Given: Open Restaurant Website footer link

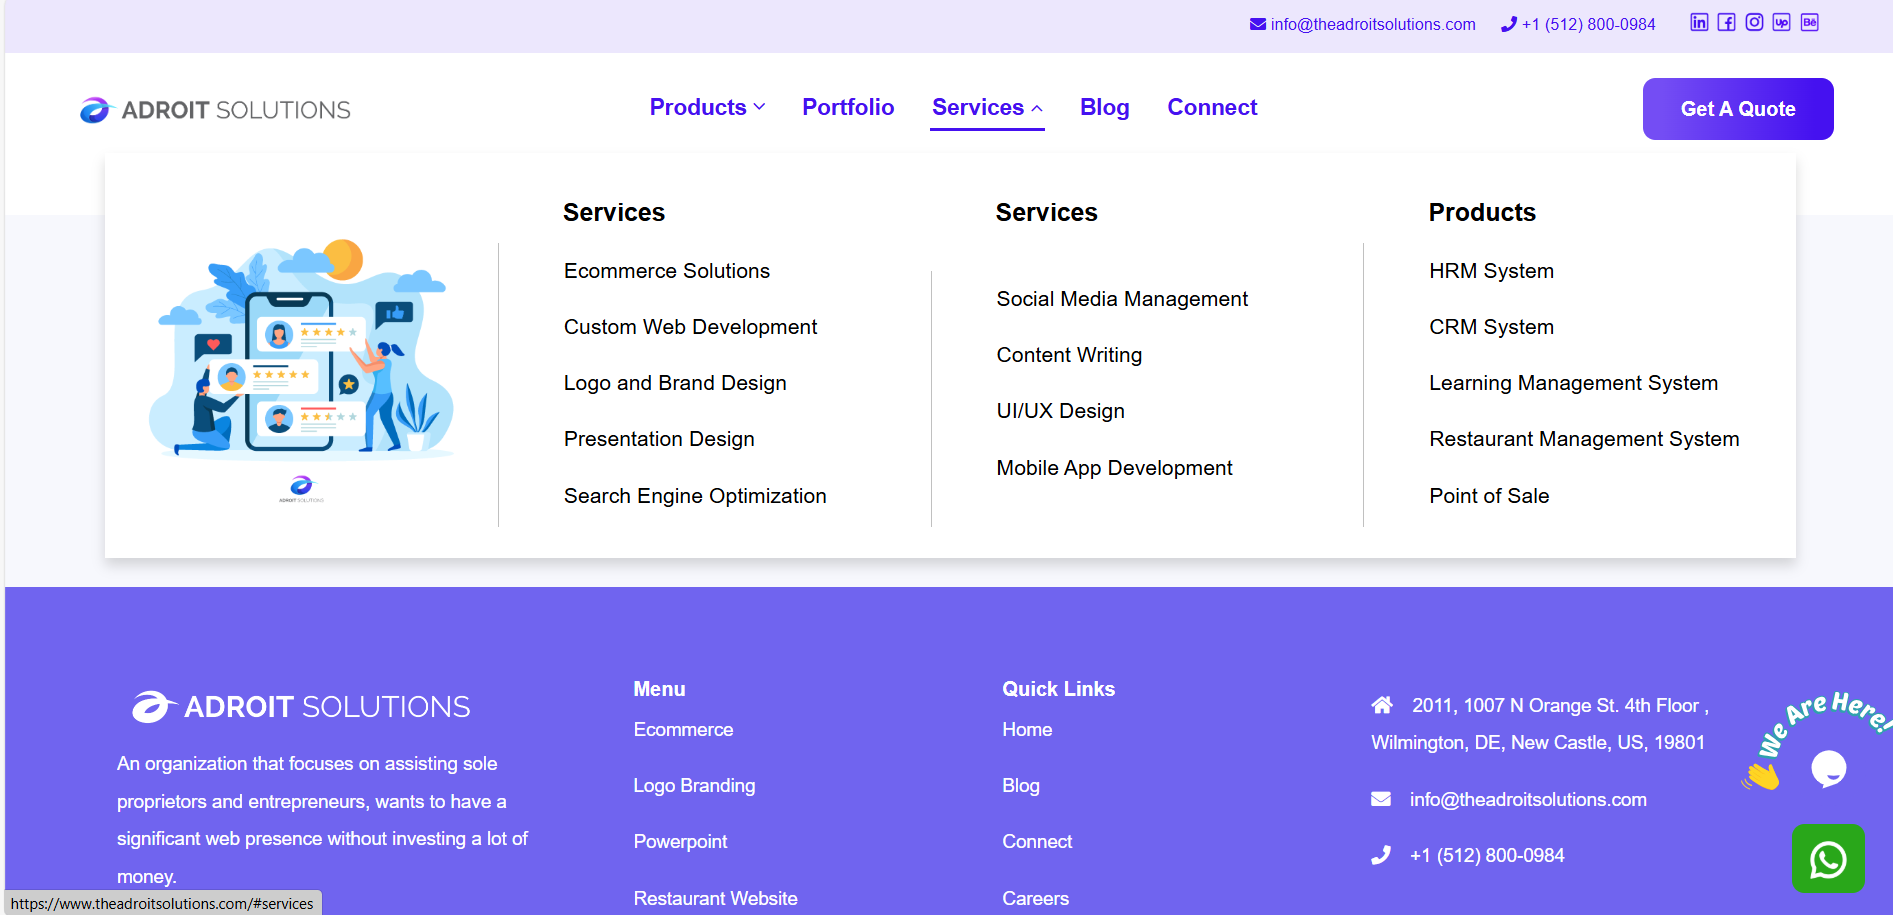Looking at the screenshot, I should click(x=715, y=898).
